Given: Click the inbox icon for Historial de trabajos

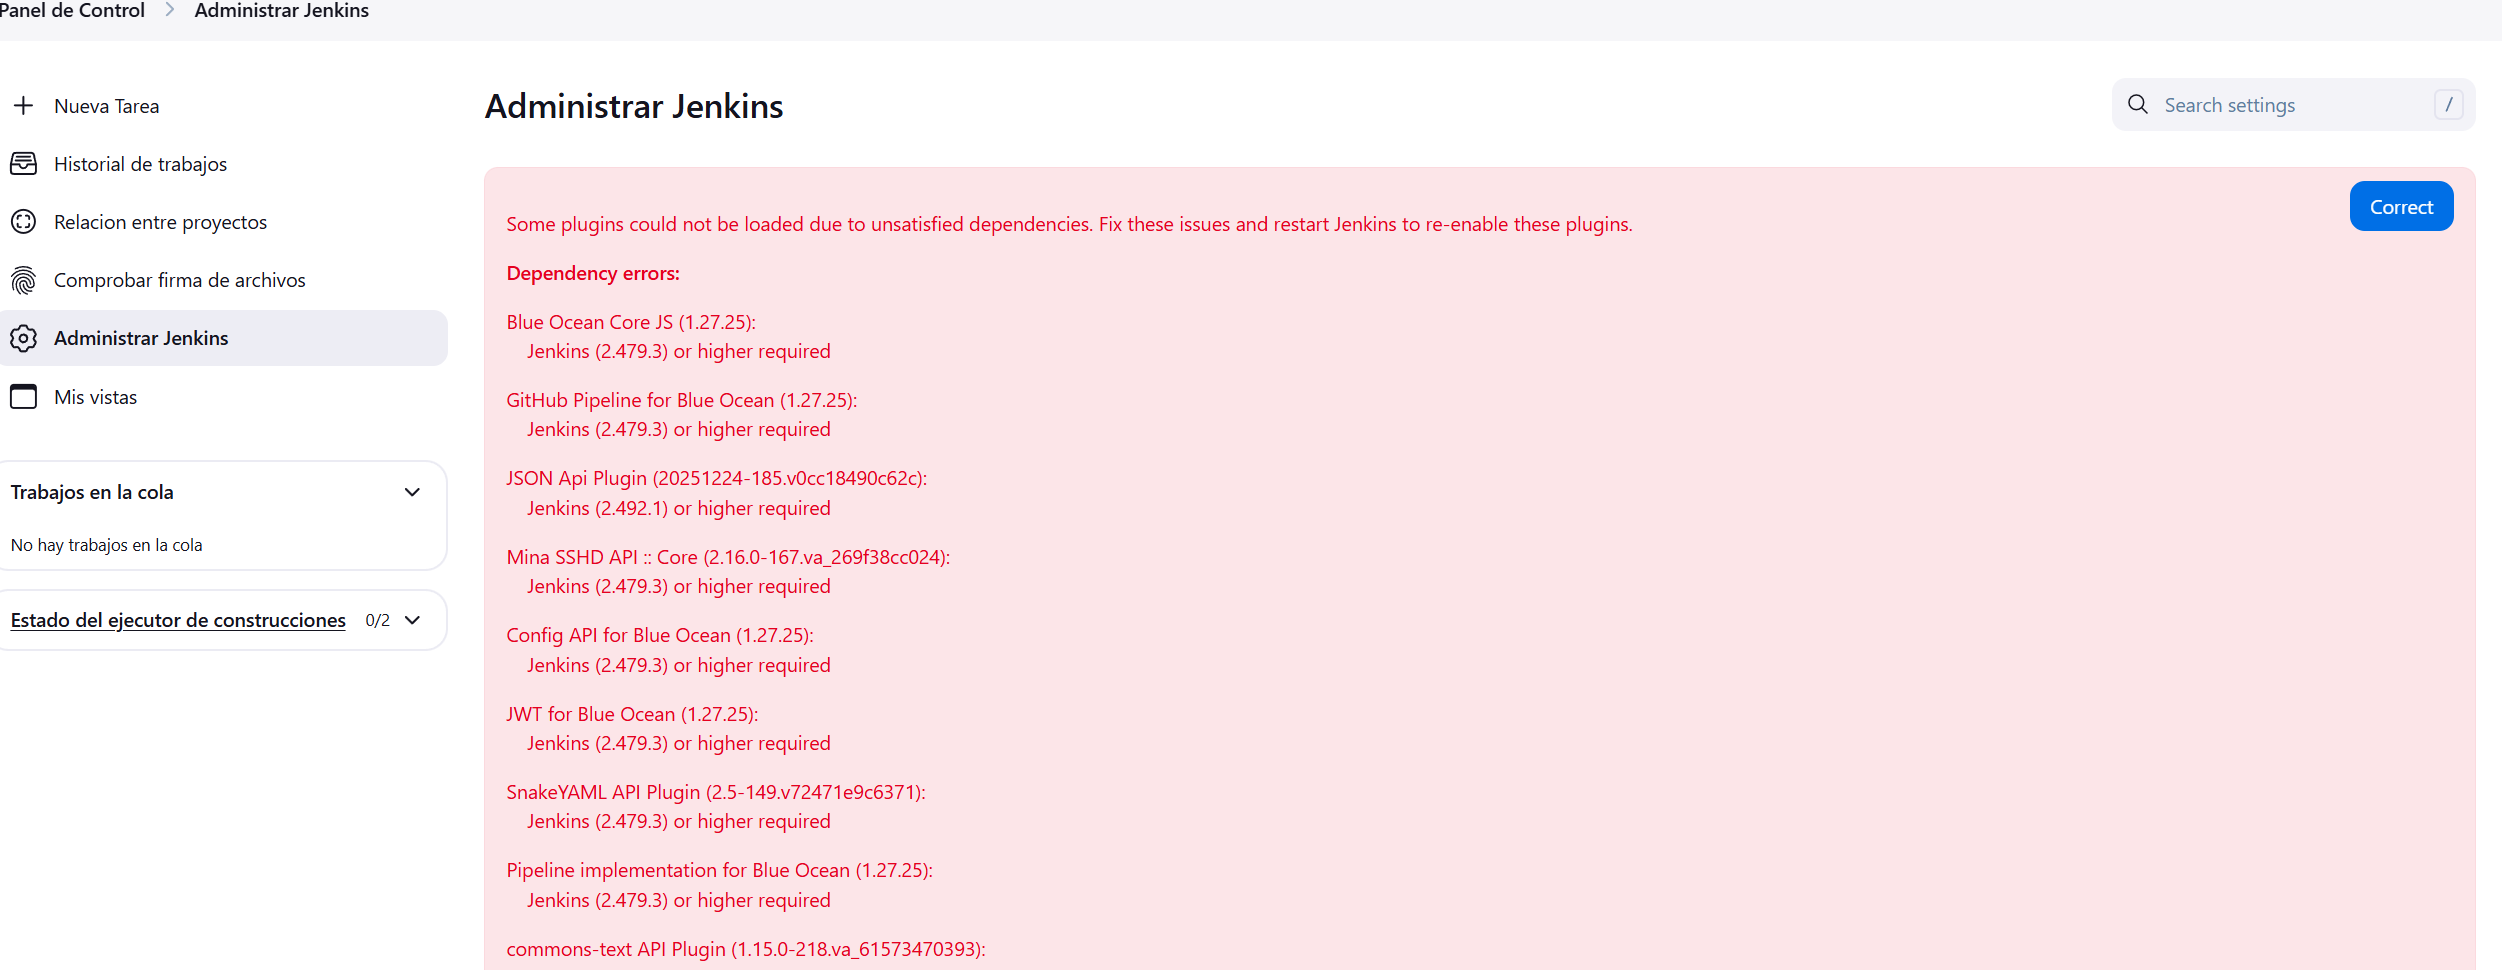Looking at the screenshot, I should [x=24, y=164].
